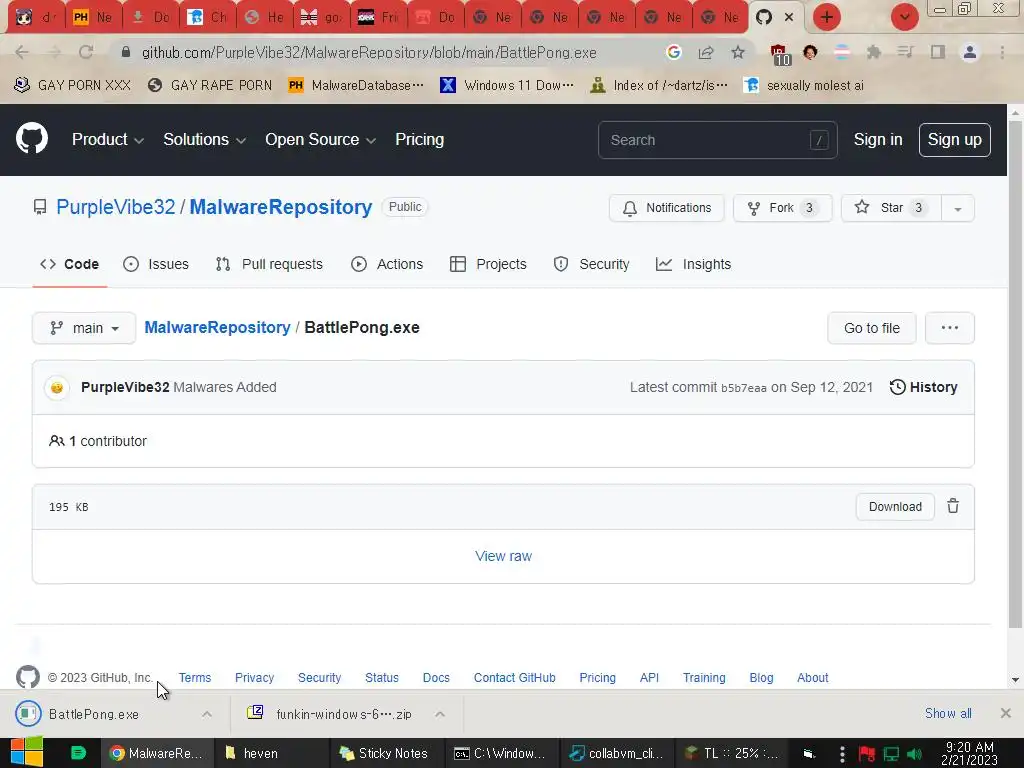Expand the Solutions menu

pyautogui.click(x=204, y=140)
